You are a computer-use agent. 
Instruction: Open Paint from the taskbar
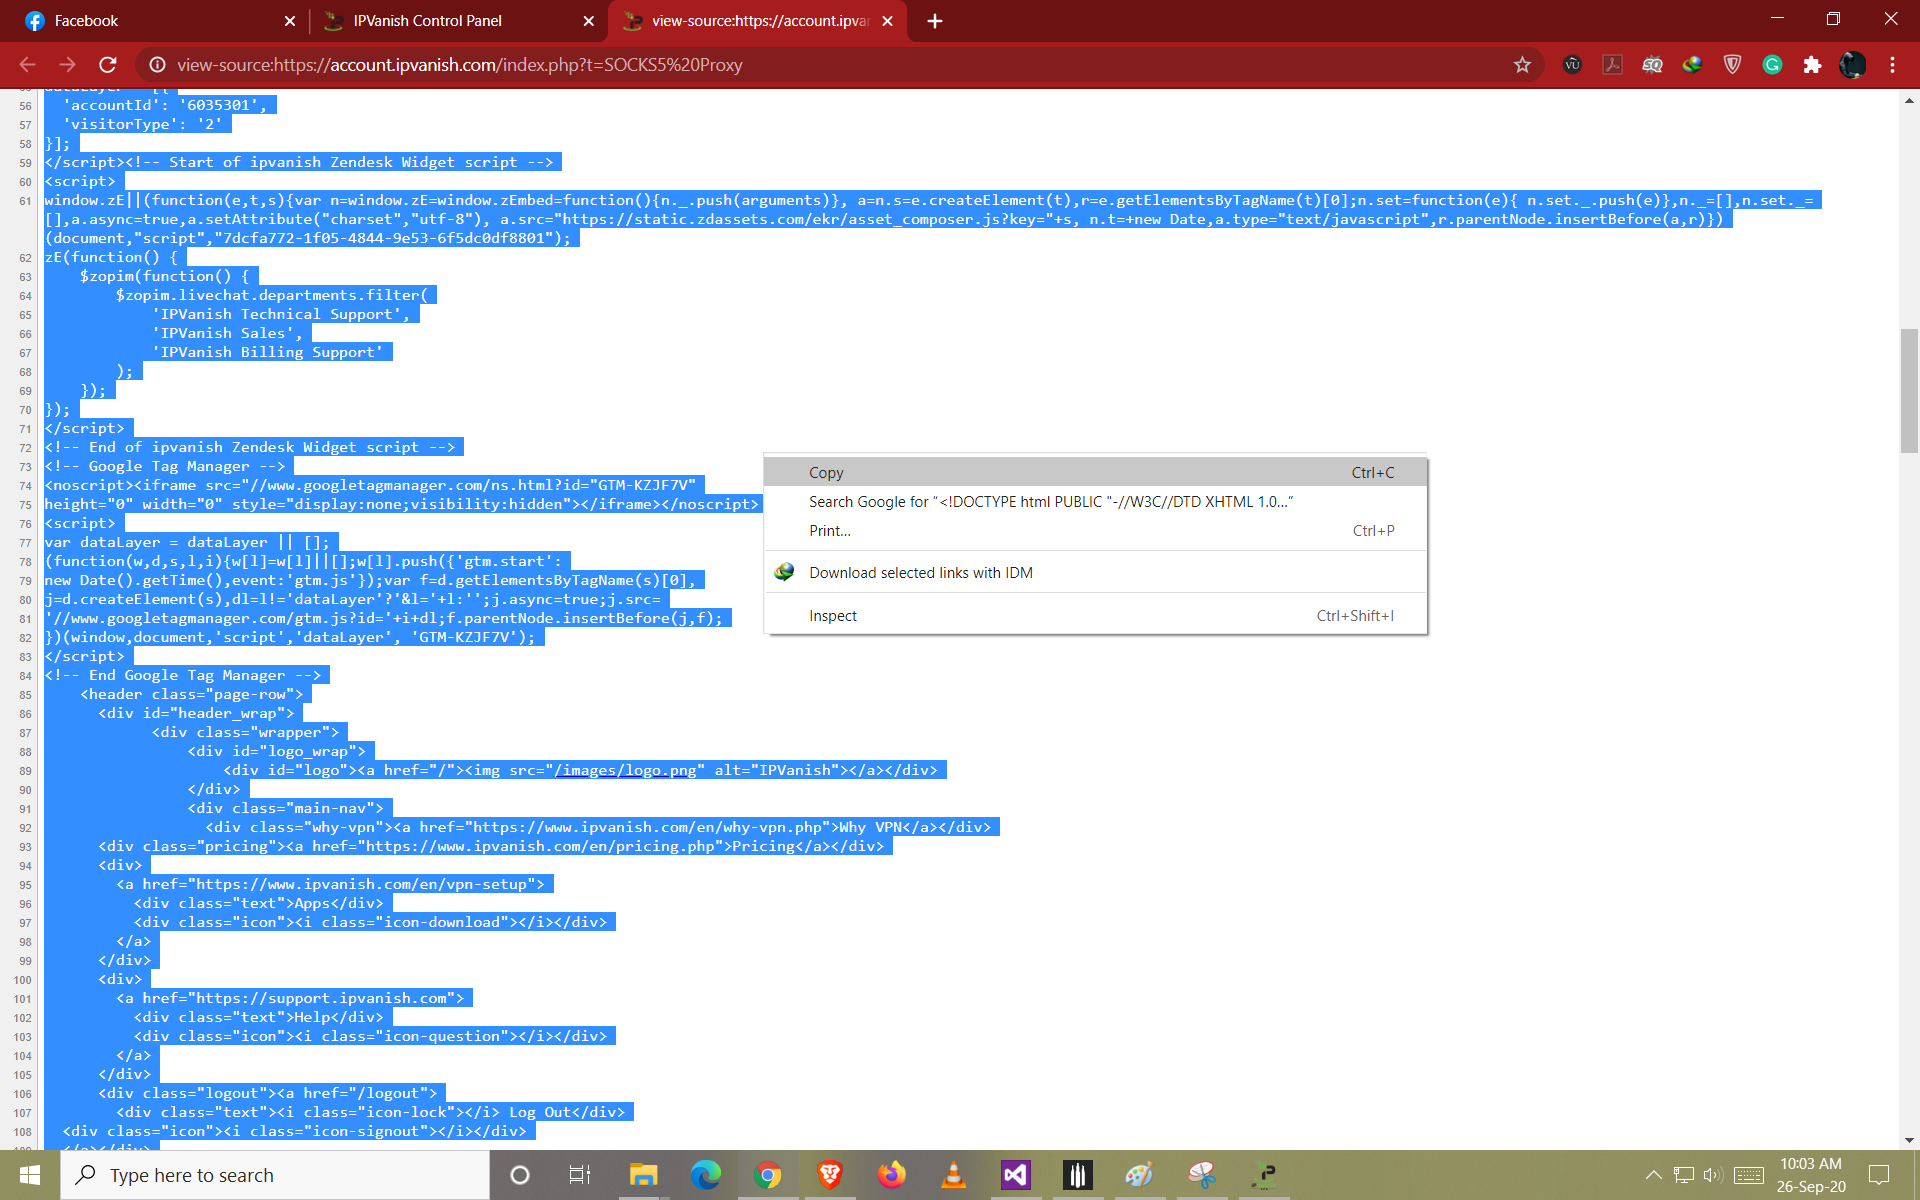tap(1139, 1175)
